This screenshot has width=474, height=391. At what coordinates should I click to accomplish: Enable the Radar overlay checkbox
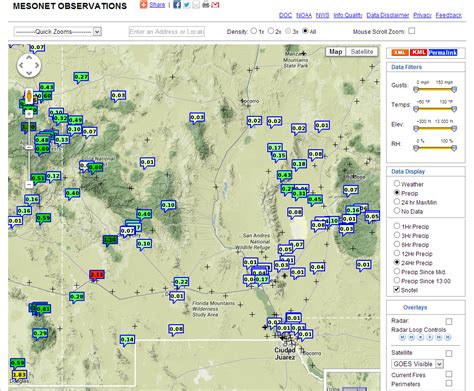click(x=449, y=321)
